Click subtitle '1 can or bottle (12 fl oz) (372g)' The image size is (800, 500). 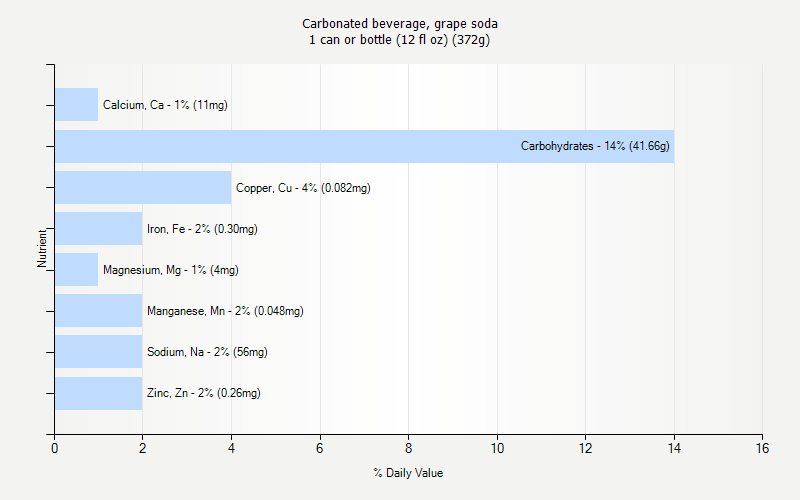pyautogui.click(x=399, y=40)
